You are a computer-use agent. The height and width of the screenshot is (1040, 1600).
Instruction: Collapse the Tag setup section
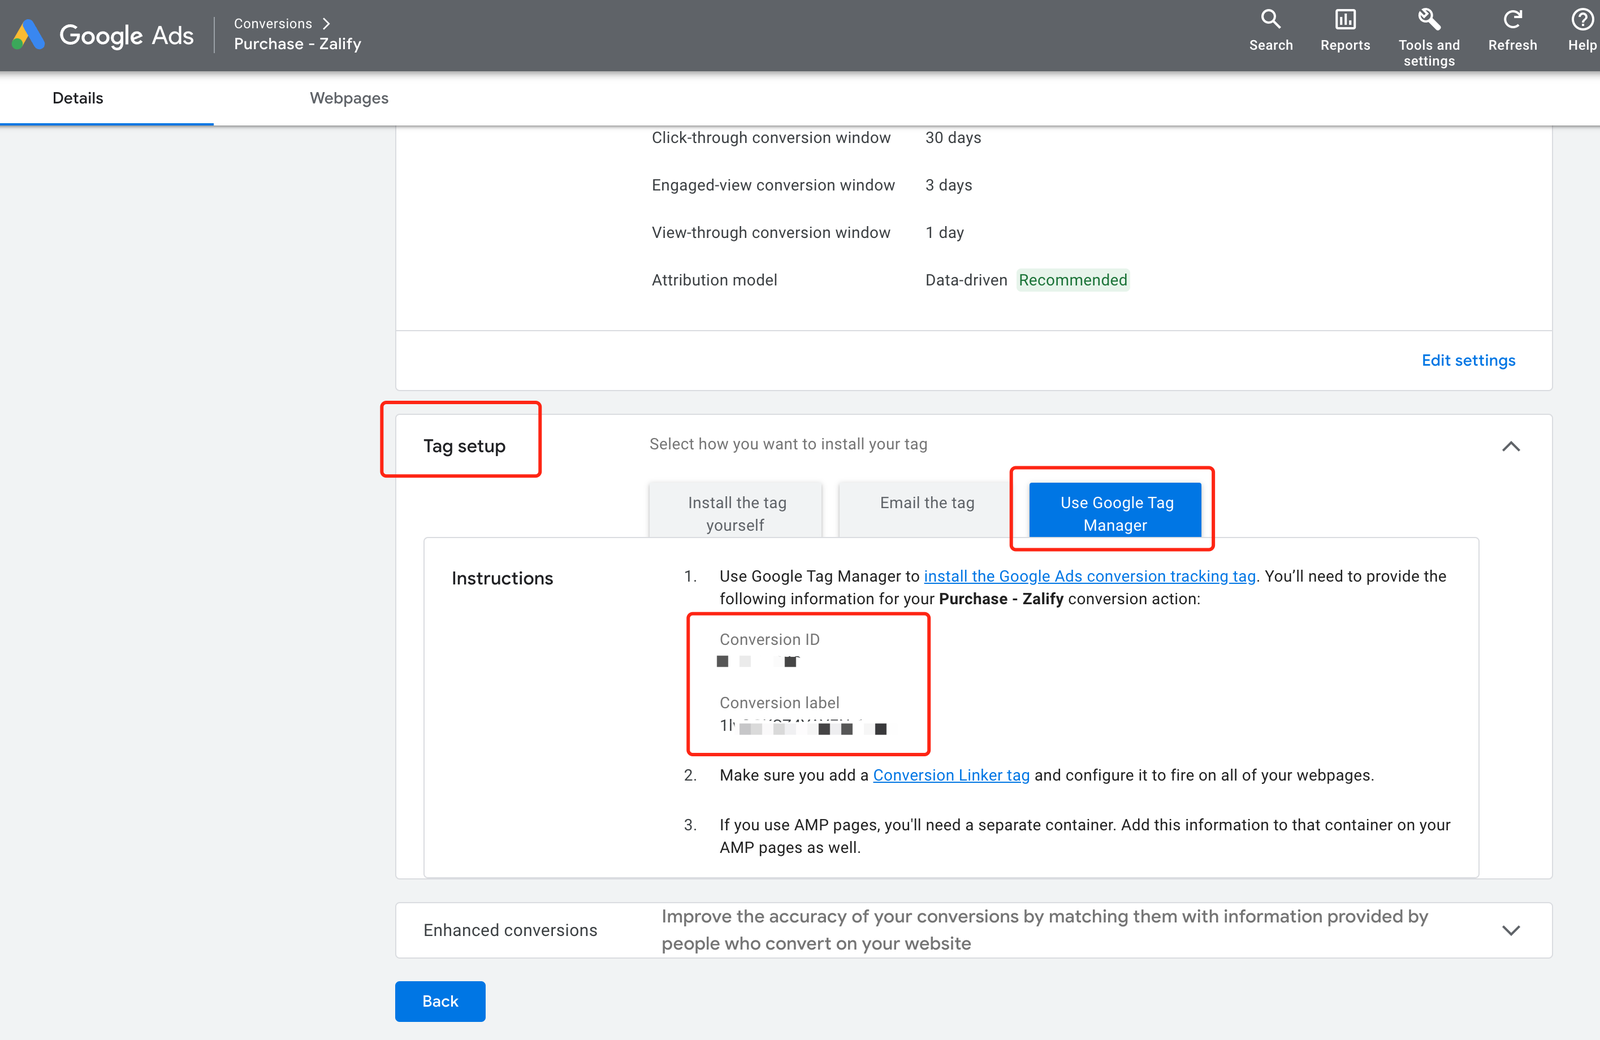click(1511, 446)
